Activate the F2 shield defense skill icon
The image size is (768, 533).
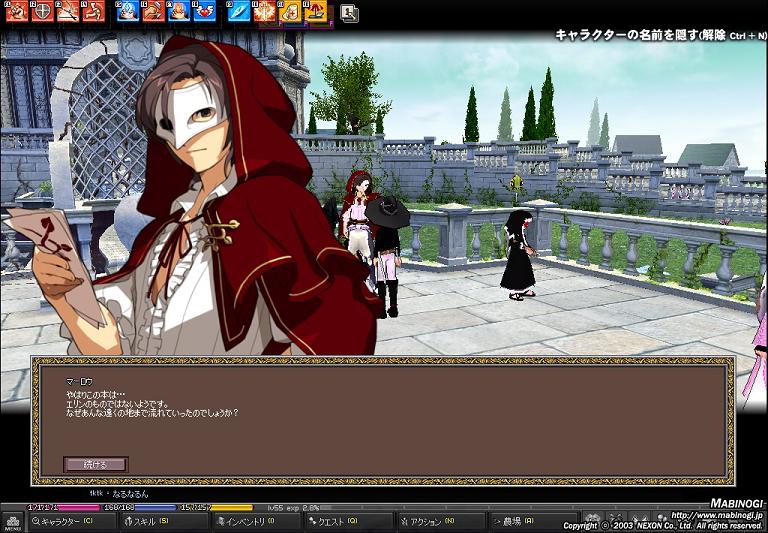click(43, 11)
